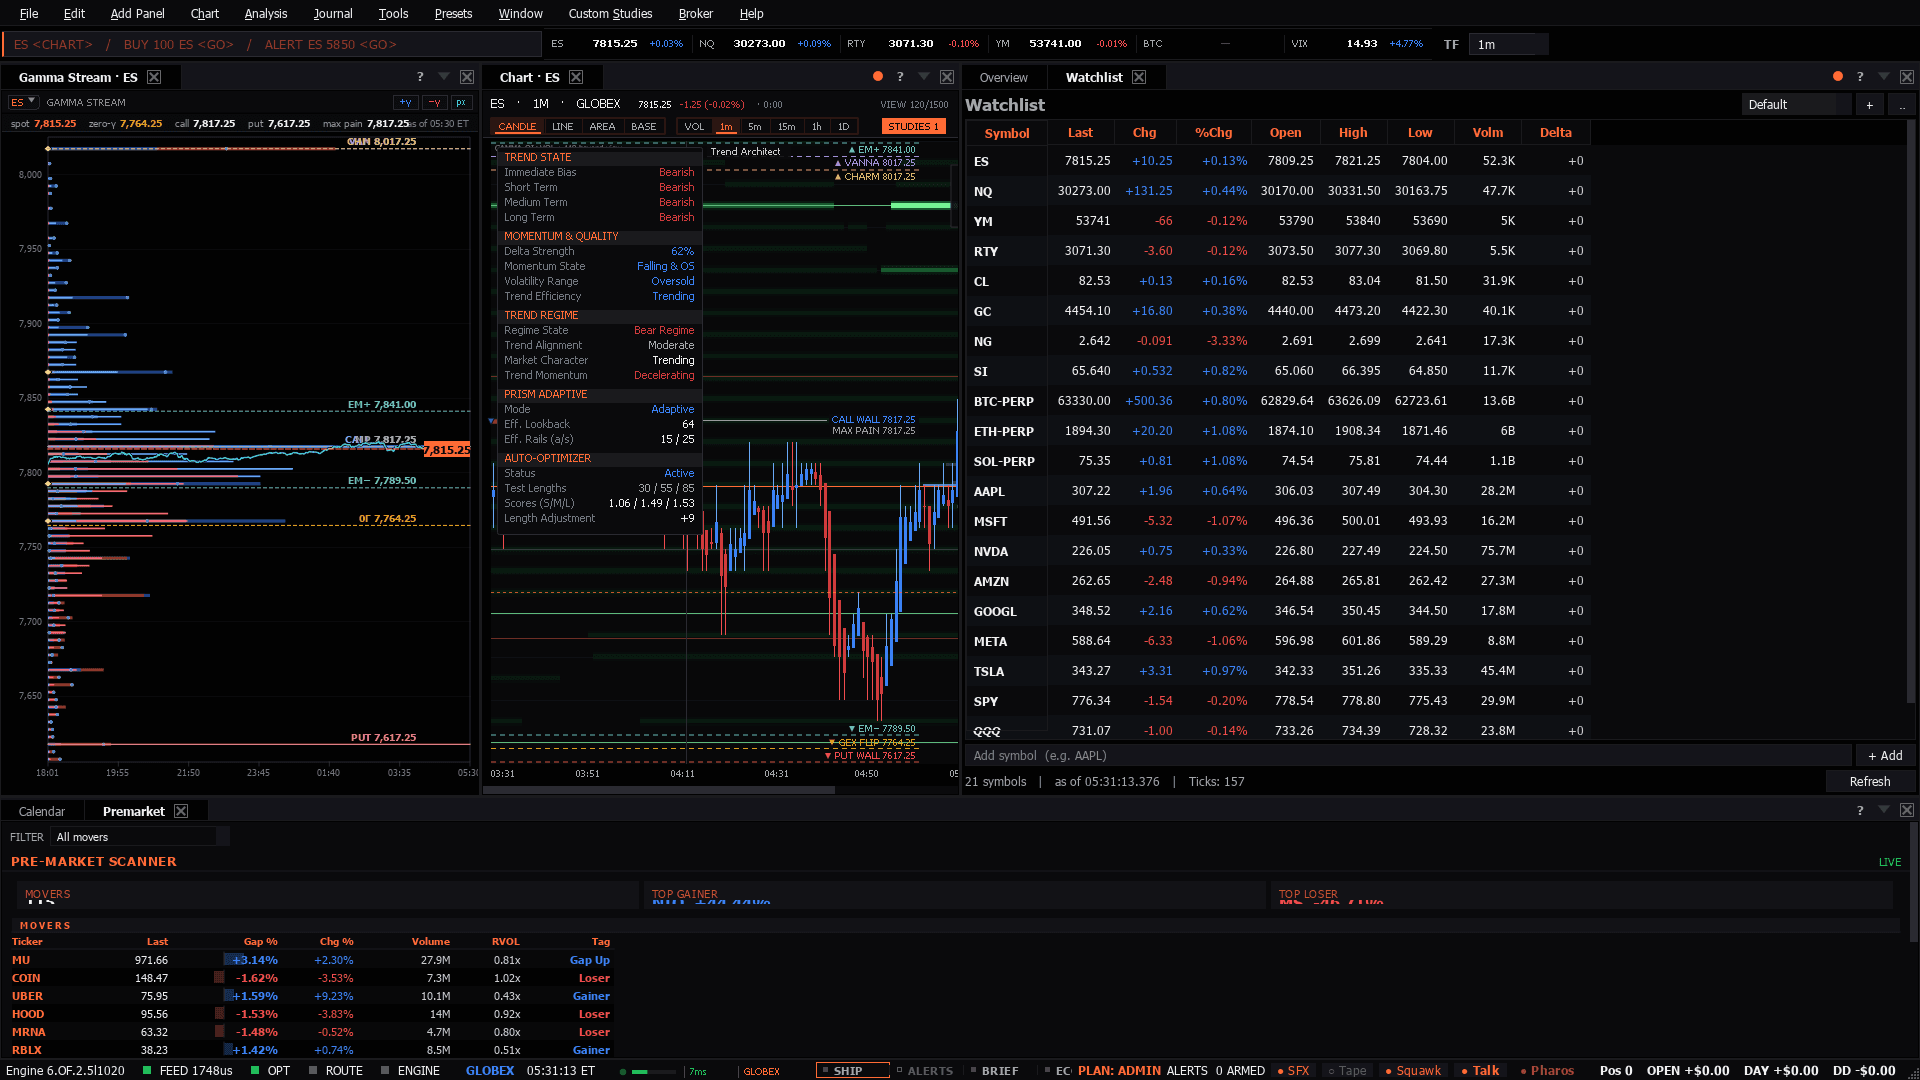The image size is (1920, 1080).
Task: Click the Add symbol input field
Action: click(1408, 756)
